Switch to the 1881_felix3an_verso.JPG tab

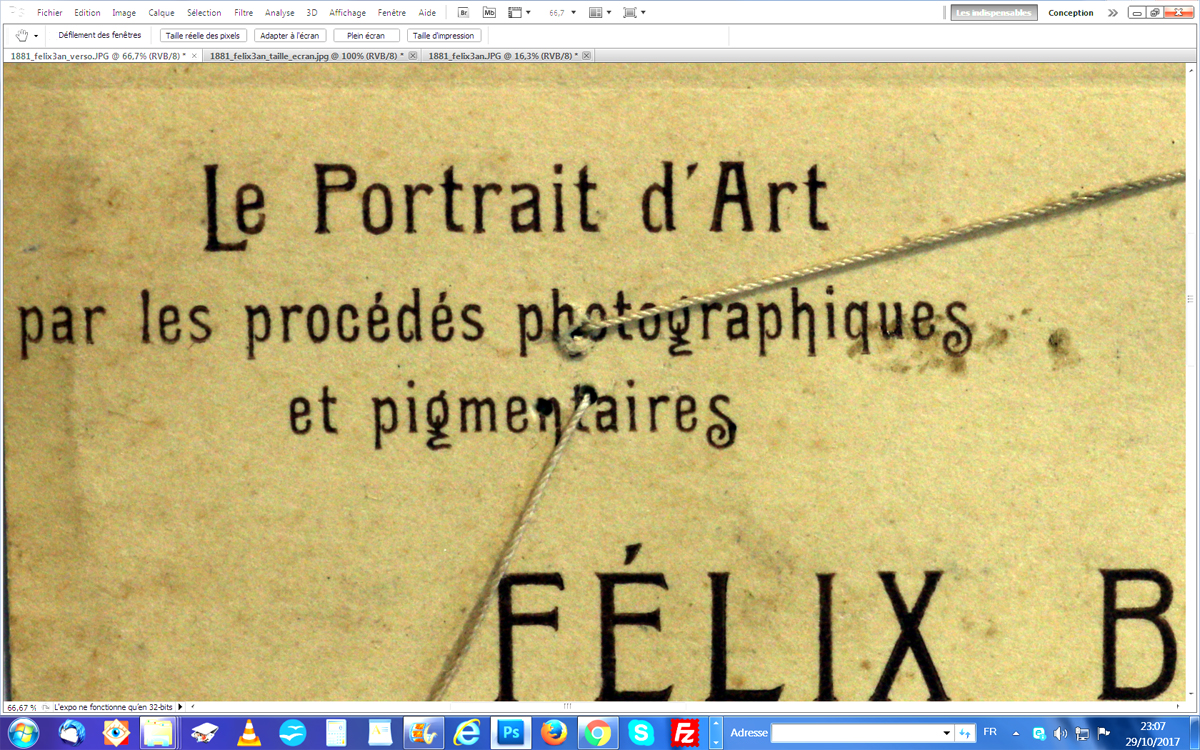click(x=97, y=56)
